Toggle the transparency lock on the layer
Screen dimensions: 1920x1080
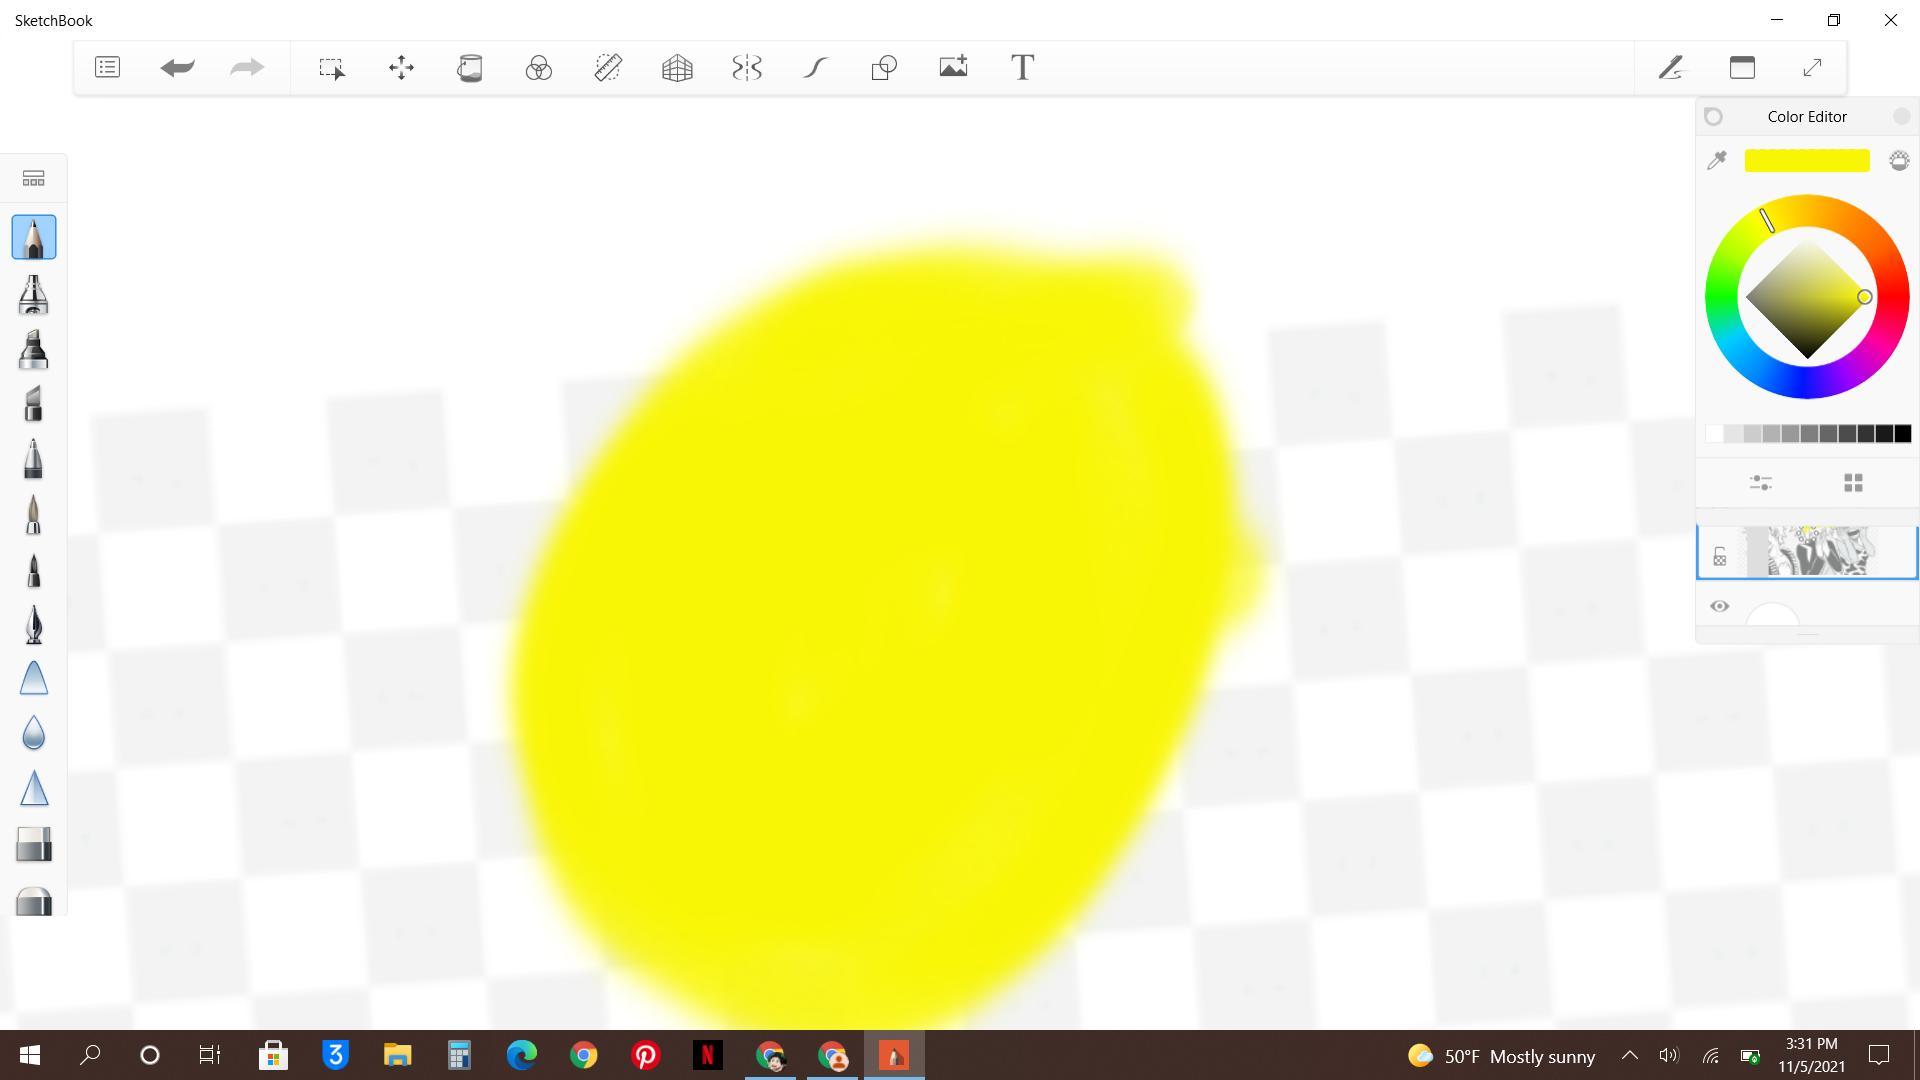tap(1719, 557)
